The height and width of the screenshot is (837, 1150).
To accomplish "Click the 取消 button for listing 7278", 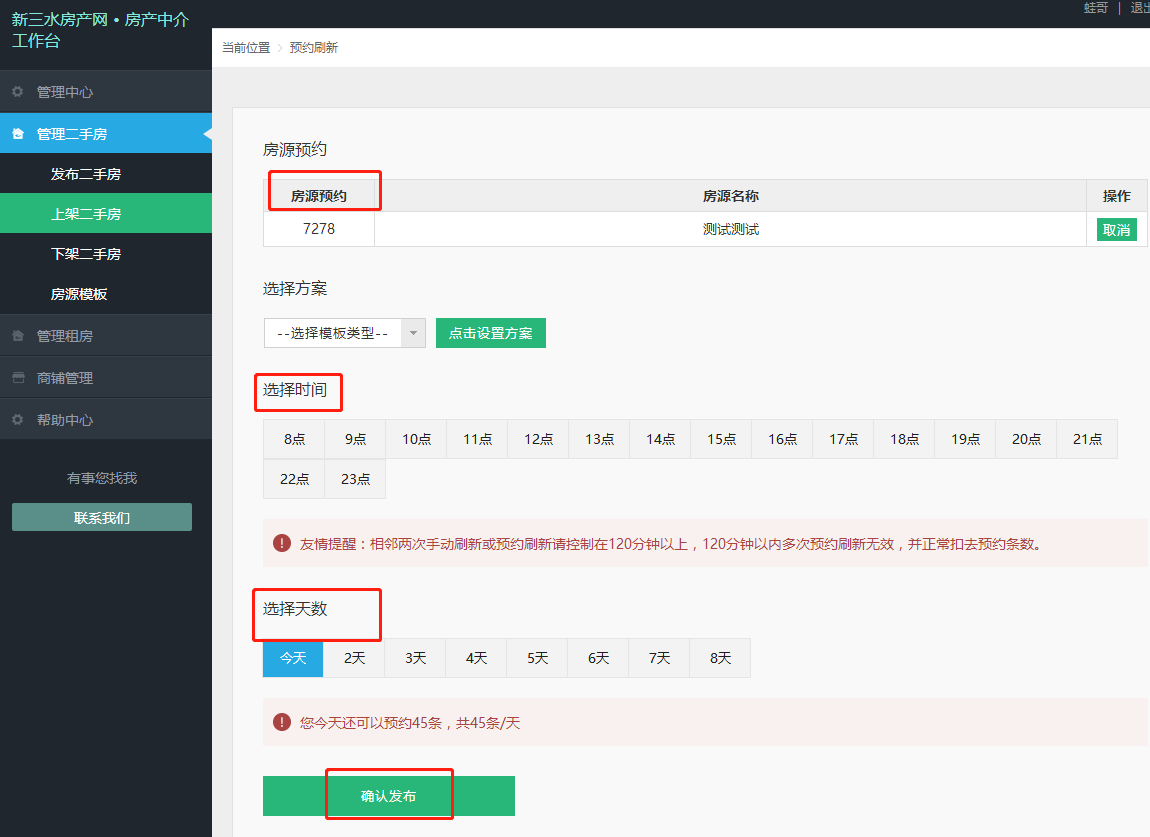I will [x=1116, y=230].
